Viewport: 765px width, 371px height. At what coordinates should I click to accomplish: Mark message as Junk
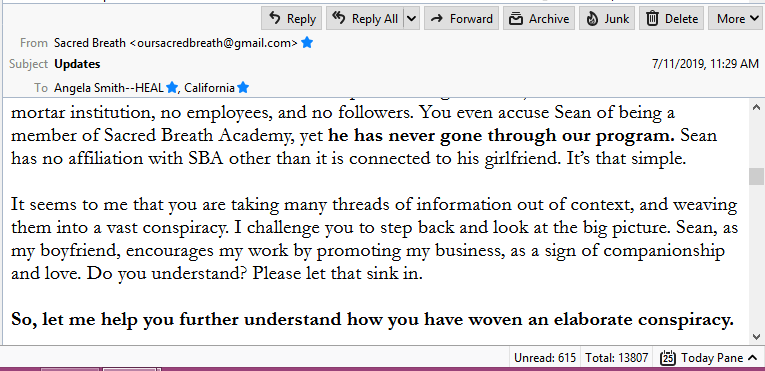607,19
